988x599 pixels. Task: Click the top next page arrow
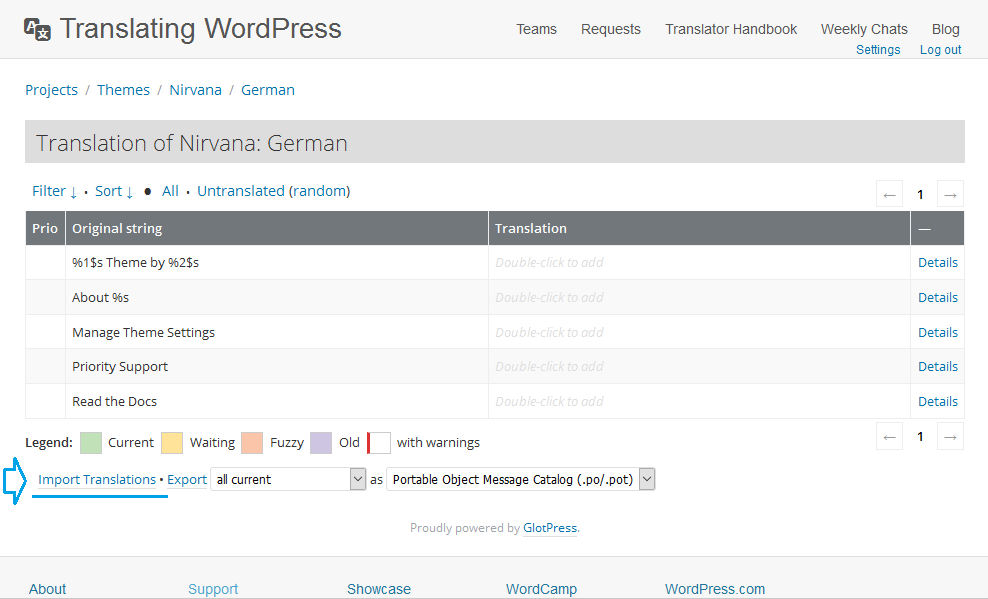tap(950, 194)
